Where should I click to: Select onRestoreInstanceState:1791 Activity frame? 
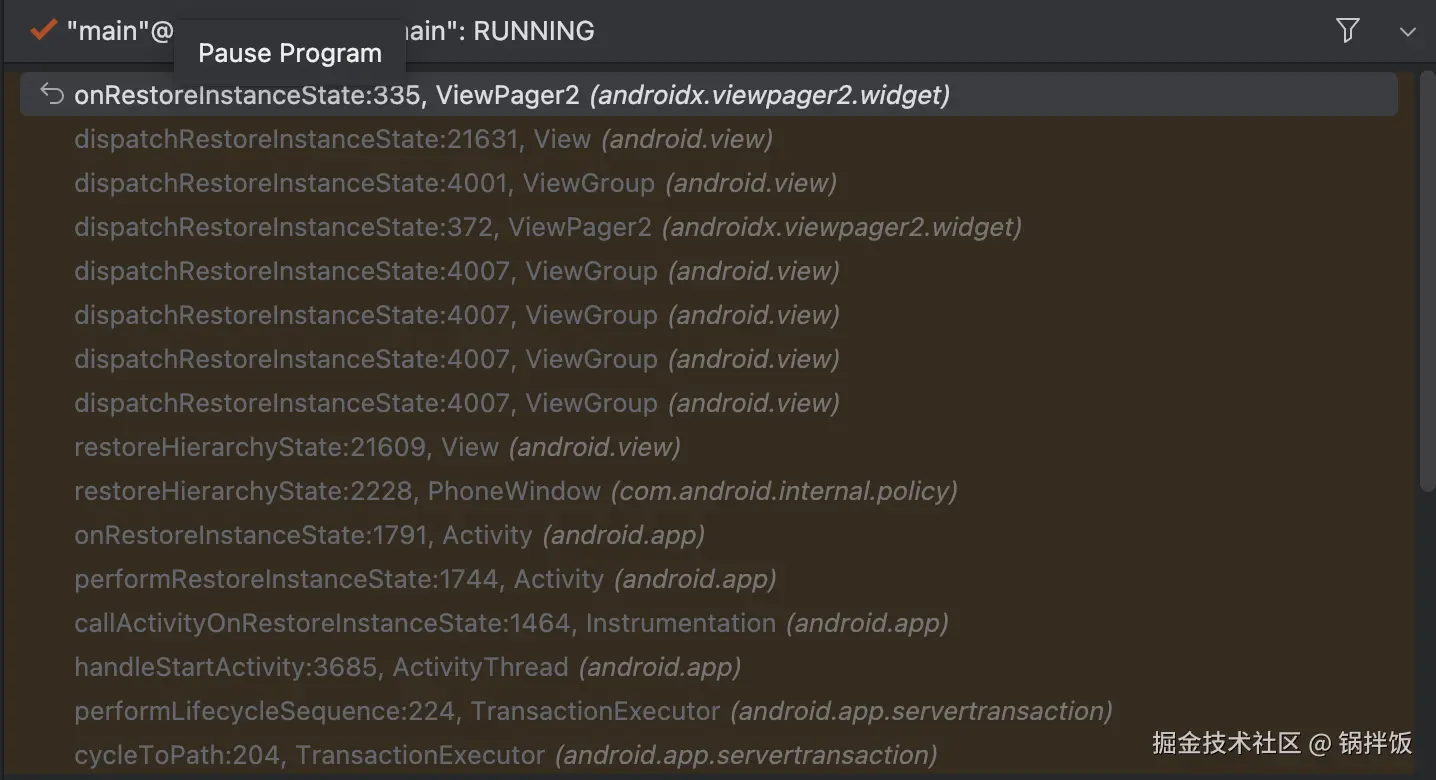tap(389, 535)
